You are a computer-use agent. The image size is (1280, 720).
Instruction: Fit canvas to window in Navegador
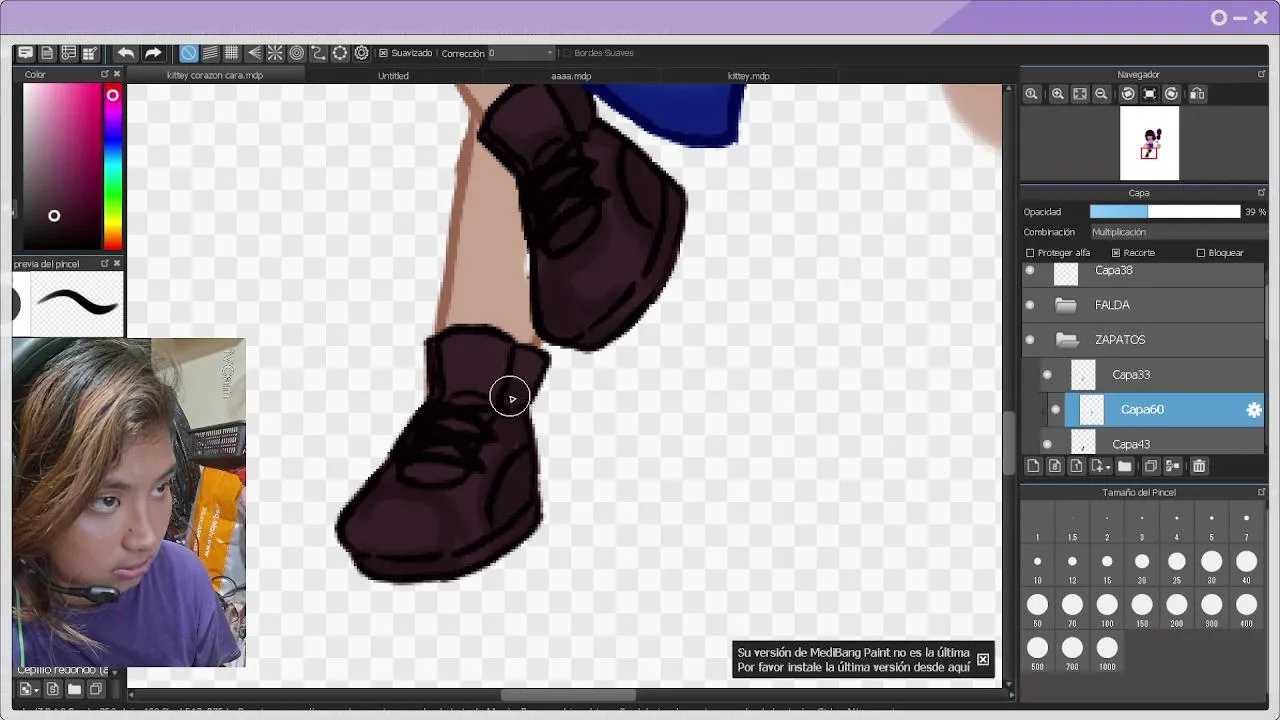click(x=1080, y=94)
